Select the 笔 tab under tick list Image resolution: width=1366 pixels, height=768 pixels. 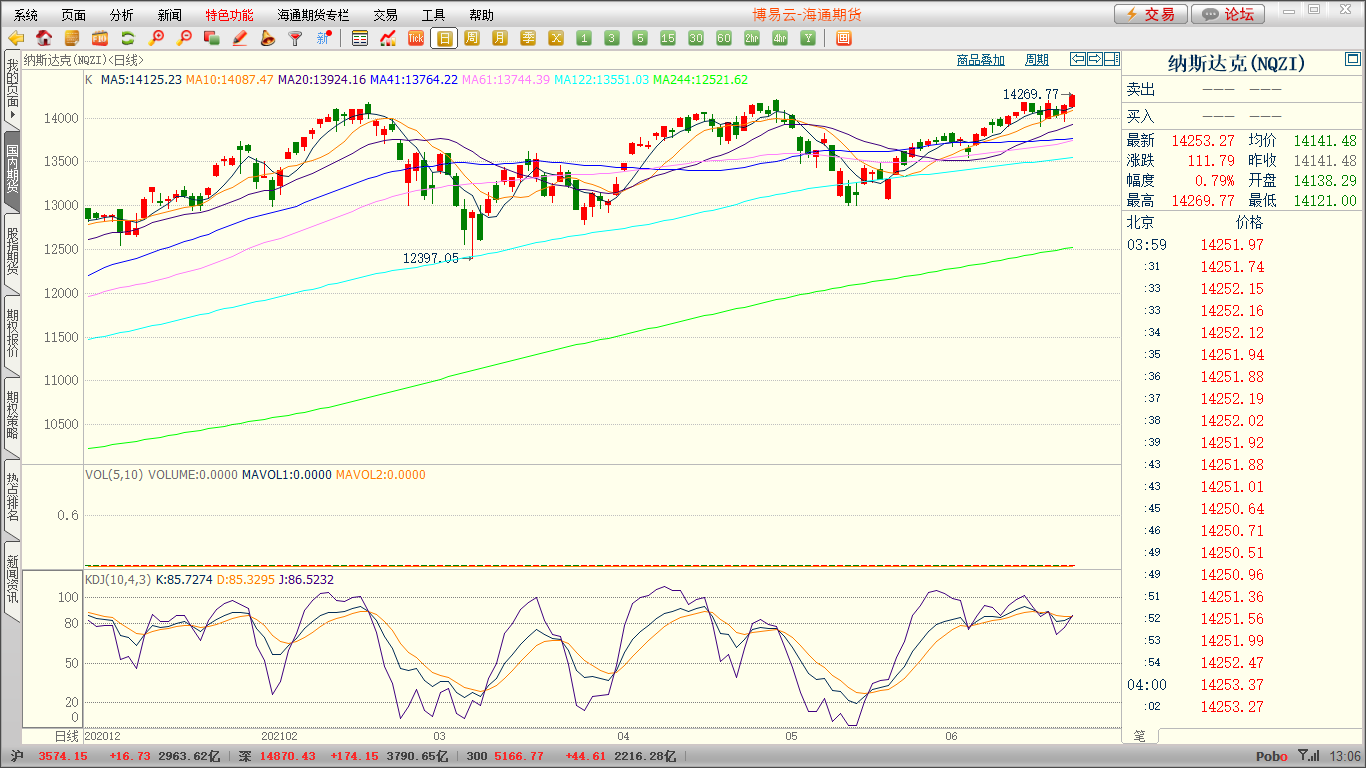[x=1140, y=735]
